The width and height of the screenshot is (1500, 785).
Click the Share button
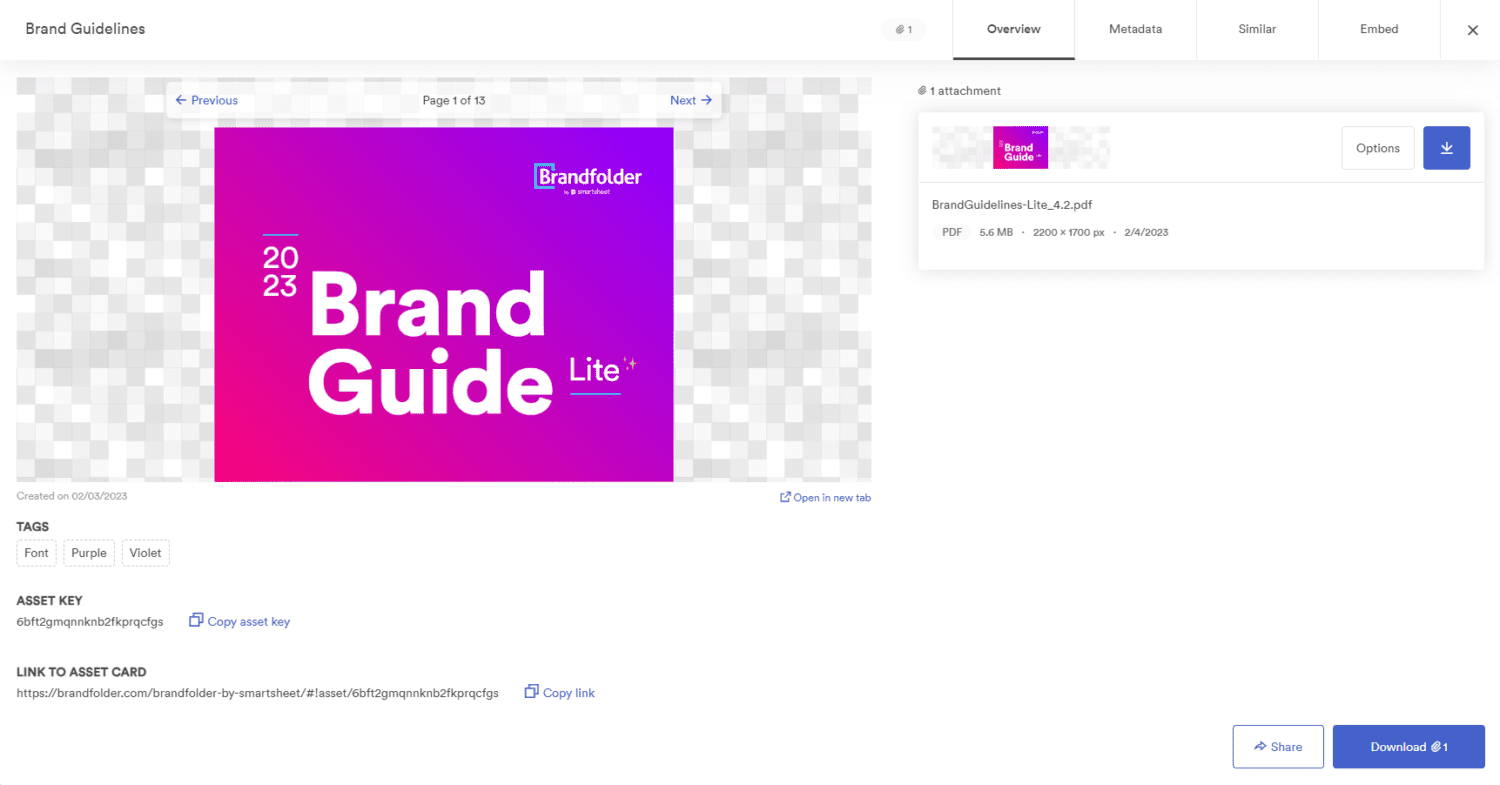click(1277, 747)
